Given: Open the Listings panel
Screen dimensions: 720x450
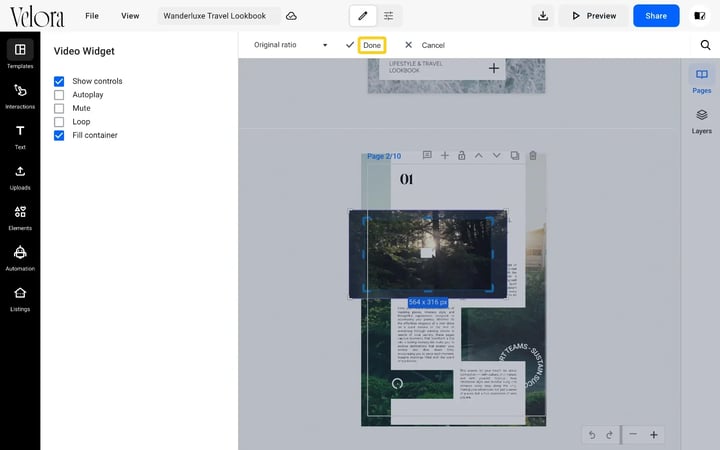Looking at the screenshot, I should pyautogui.click(x=20, y=298).
